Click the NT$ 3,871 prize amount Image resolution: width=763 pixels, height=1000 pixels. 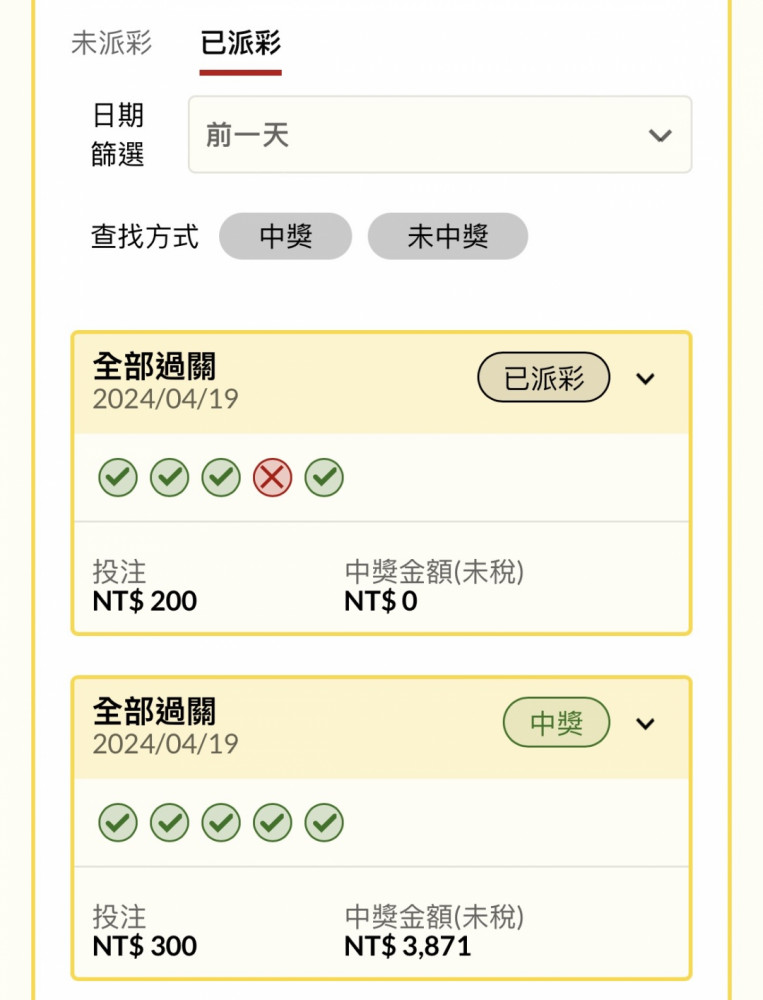pyautogui.click(x=407, y=946)
